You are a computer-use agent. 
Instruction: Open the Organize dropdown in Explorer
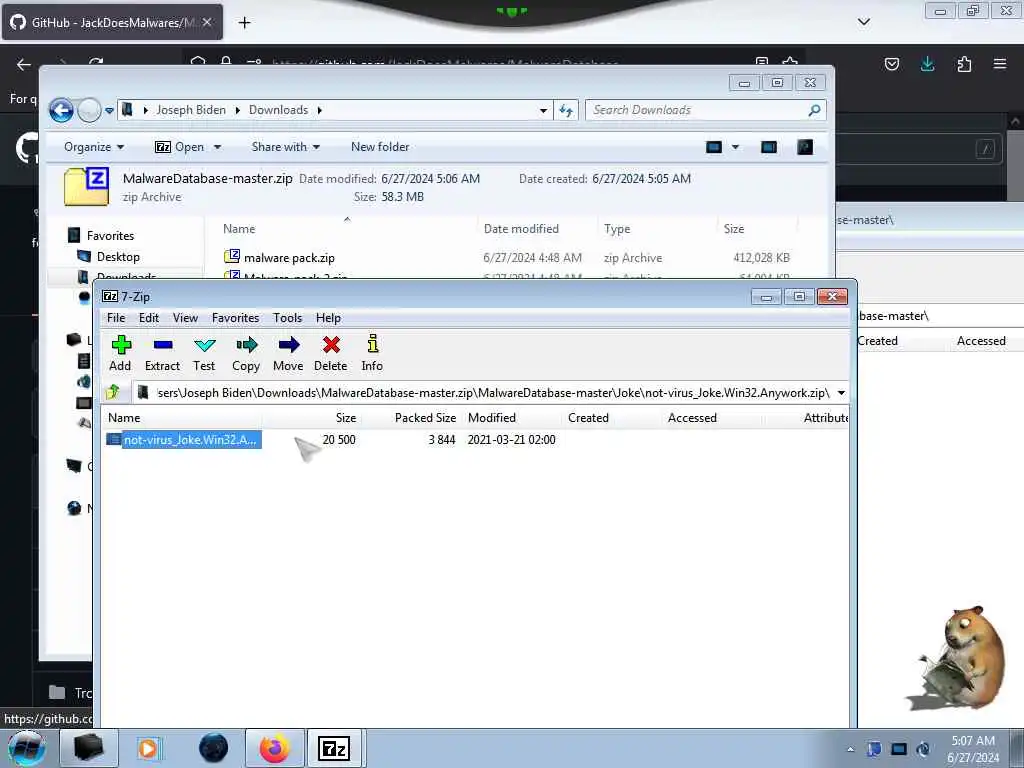coord(94,147)
